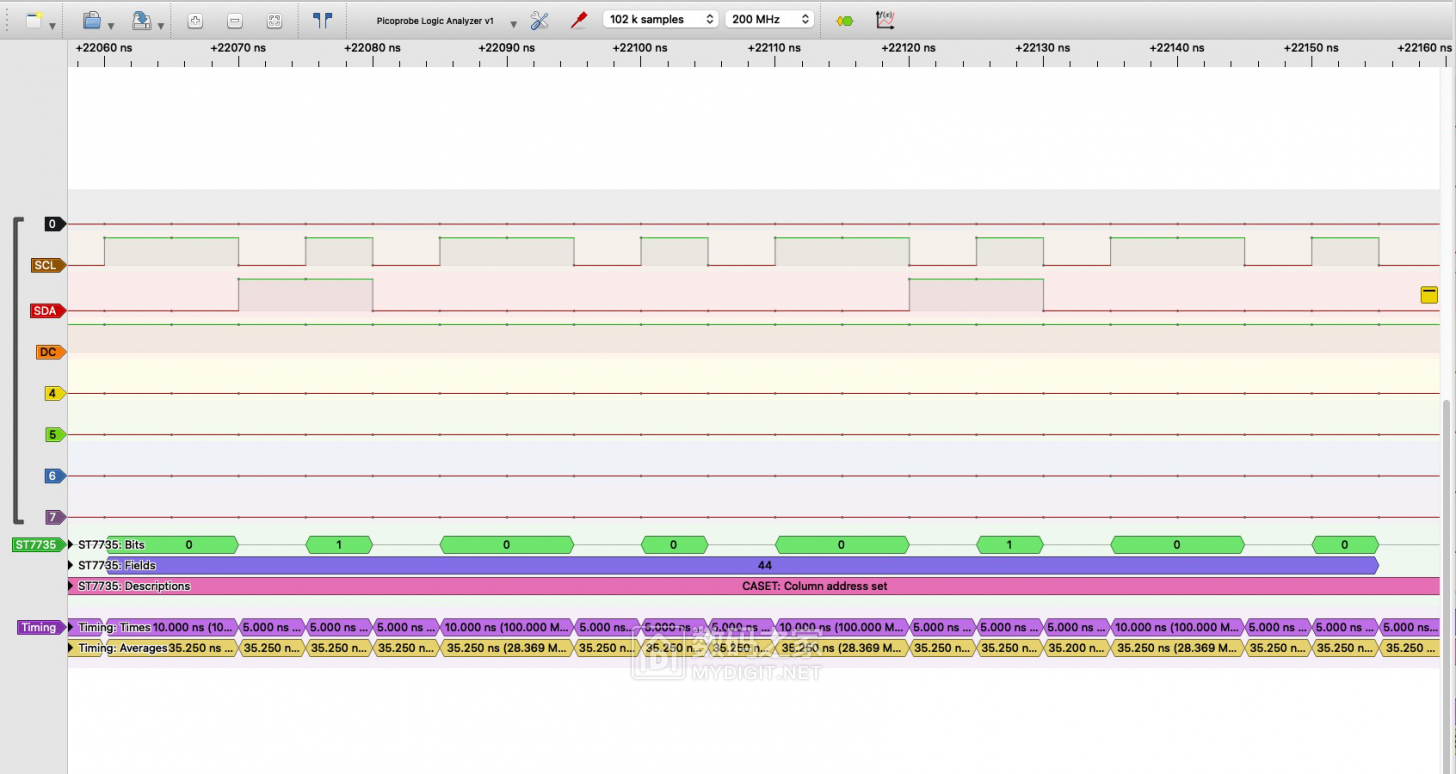Click the +22130 ns ruler mark
This screenshot has width=1456, height=774.
pyautogui.click(x=1042, y=48)
